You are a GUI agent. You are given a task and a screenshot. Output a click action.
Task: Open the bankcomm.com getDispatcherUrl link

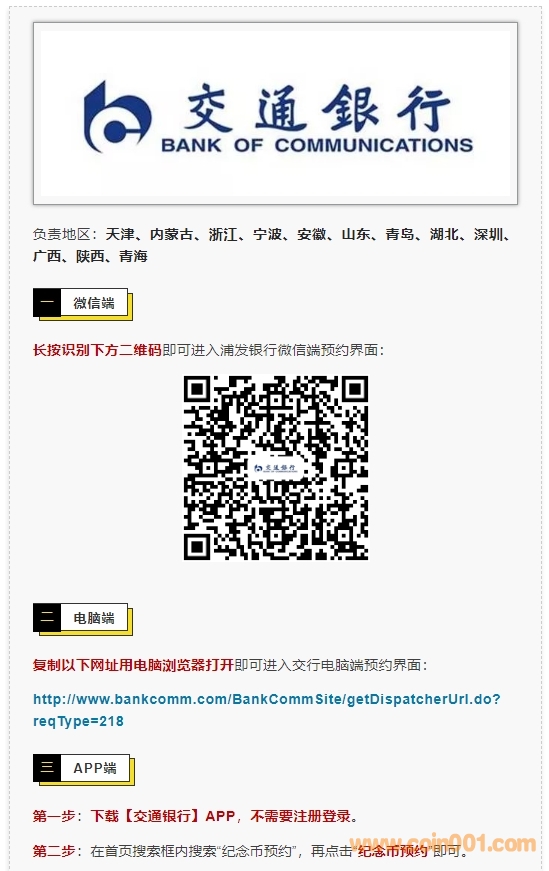(x=267, y=699)
